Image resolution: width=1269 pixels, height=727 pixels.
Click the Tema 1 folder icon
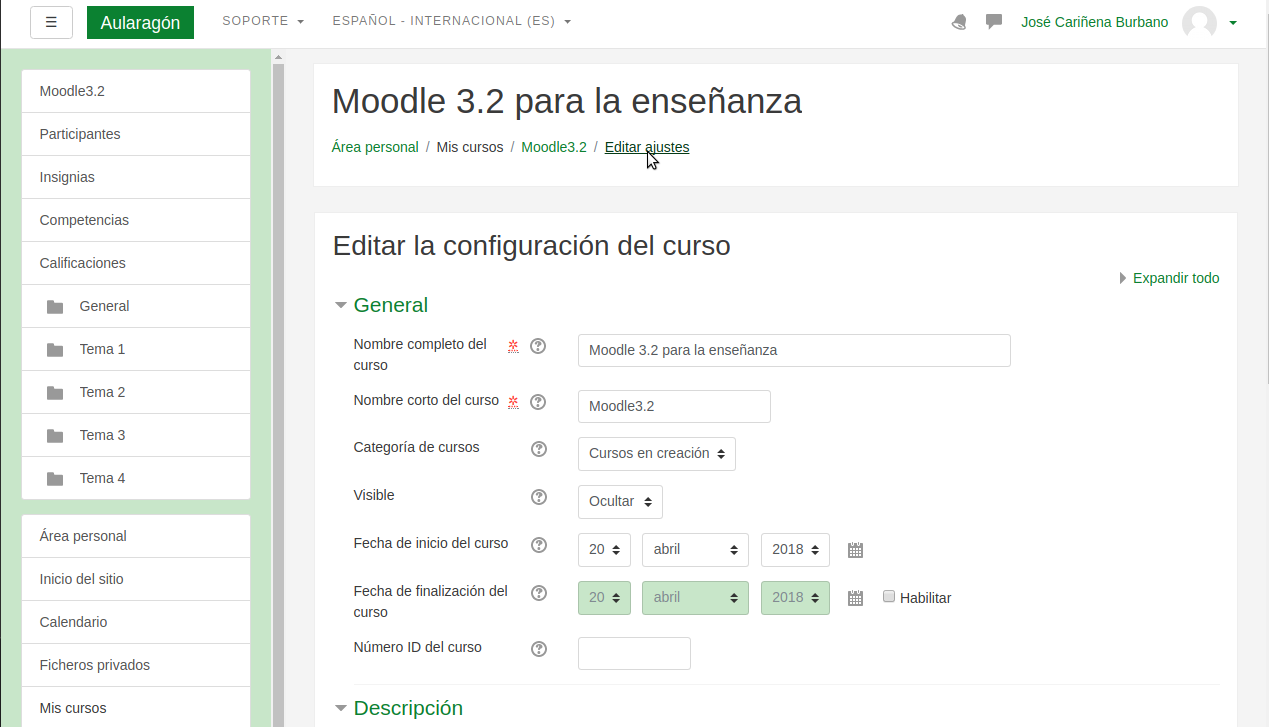tap(55, 350)
